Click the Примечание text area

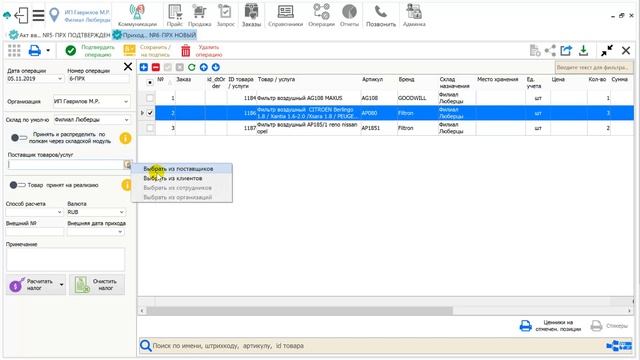point(65,259)
